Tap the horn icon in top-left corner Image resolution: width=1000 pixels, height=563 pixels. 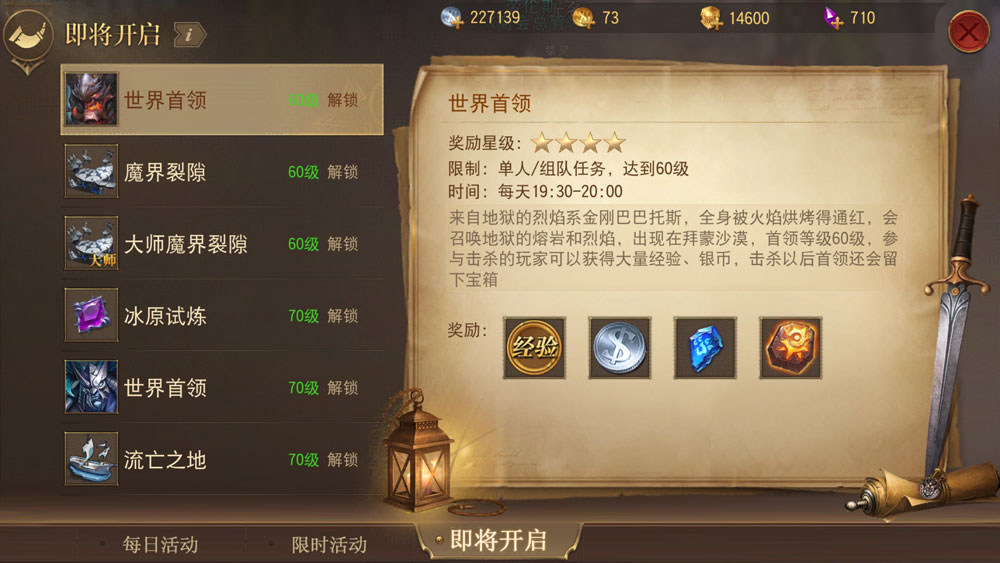point(27,36)
